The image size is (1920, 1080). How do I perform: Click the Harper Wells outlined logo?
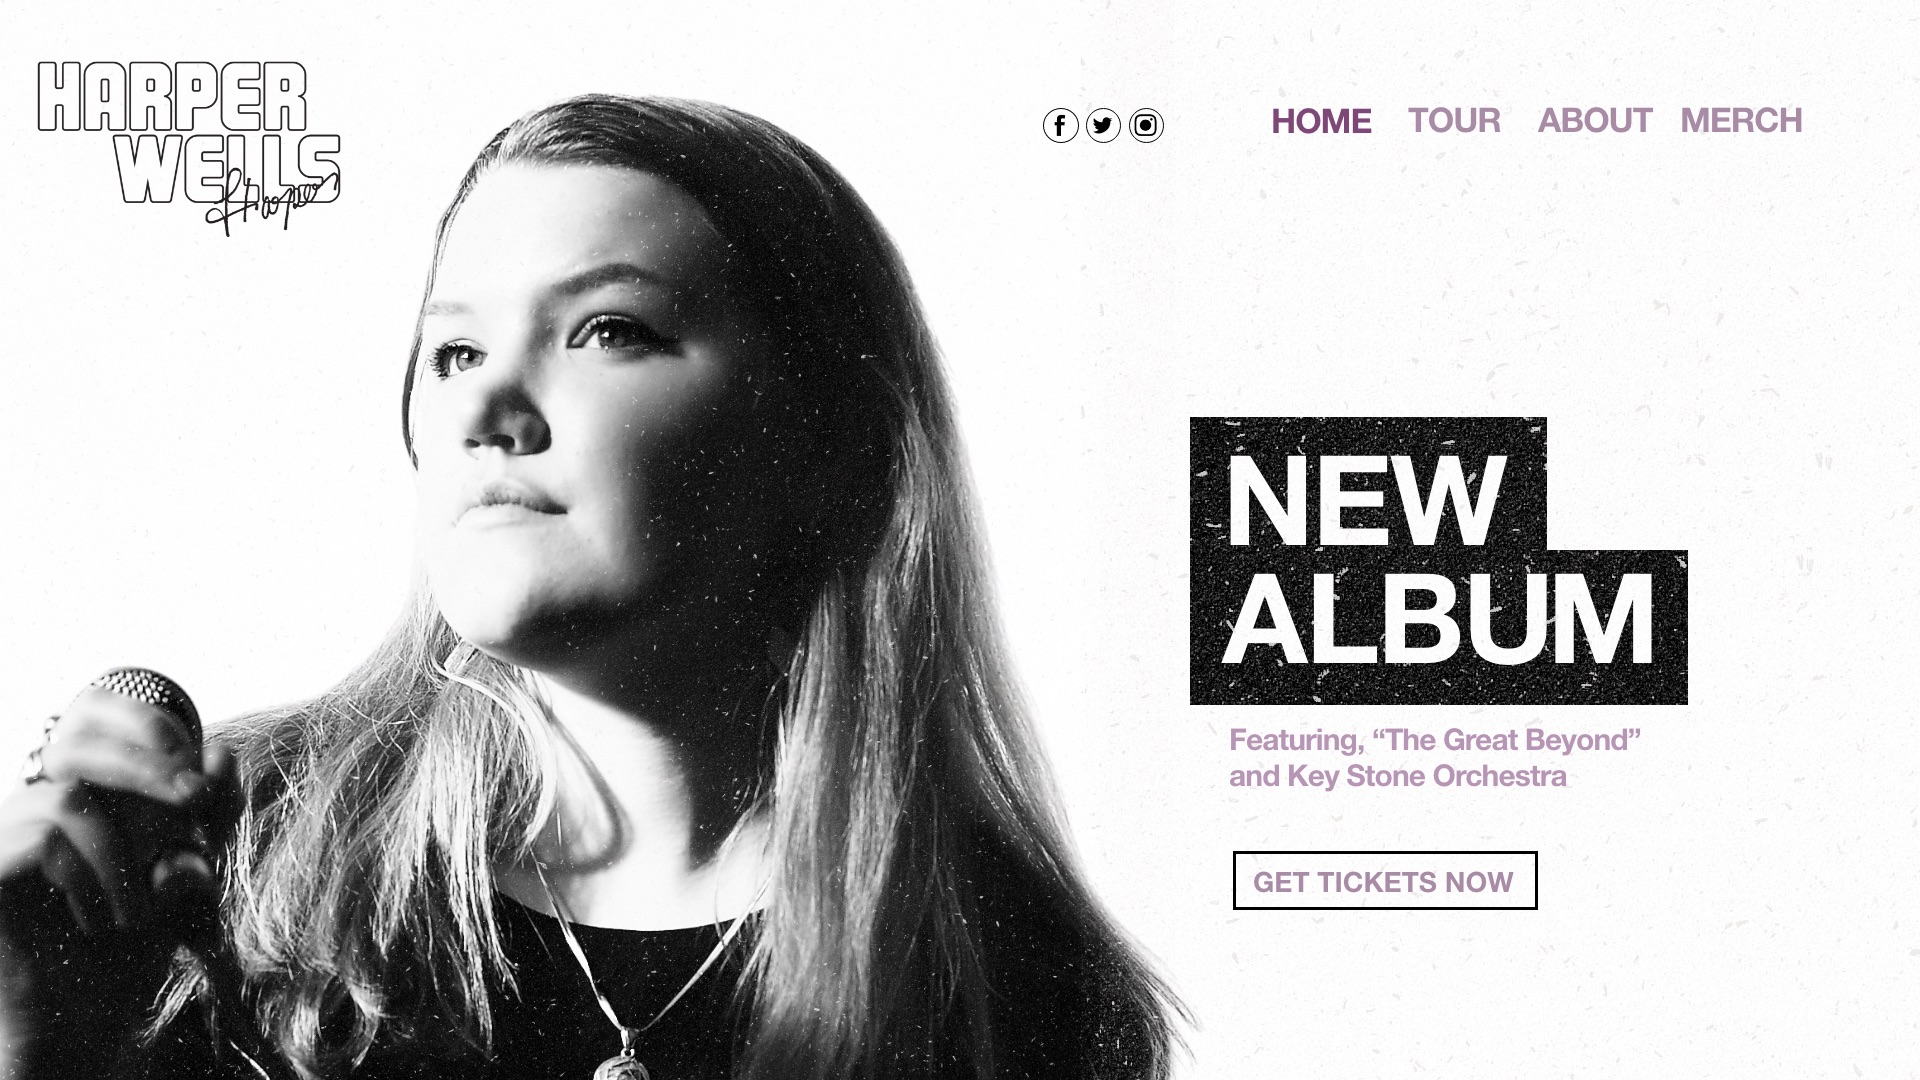(x=189, y=134)
